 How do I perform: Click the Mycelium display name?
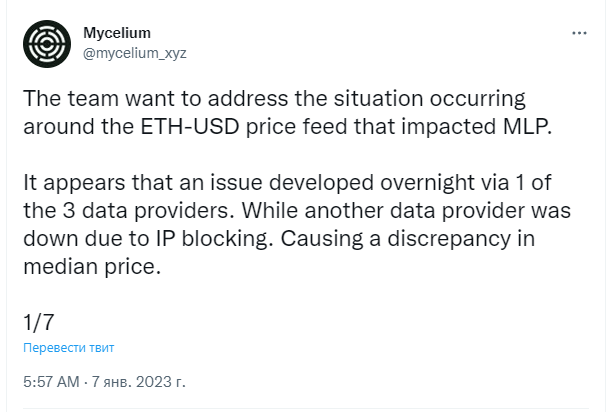pyautogui.click(x=117, y=33)
